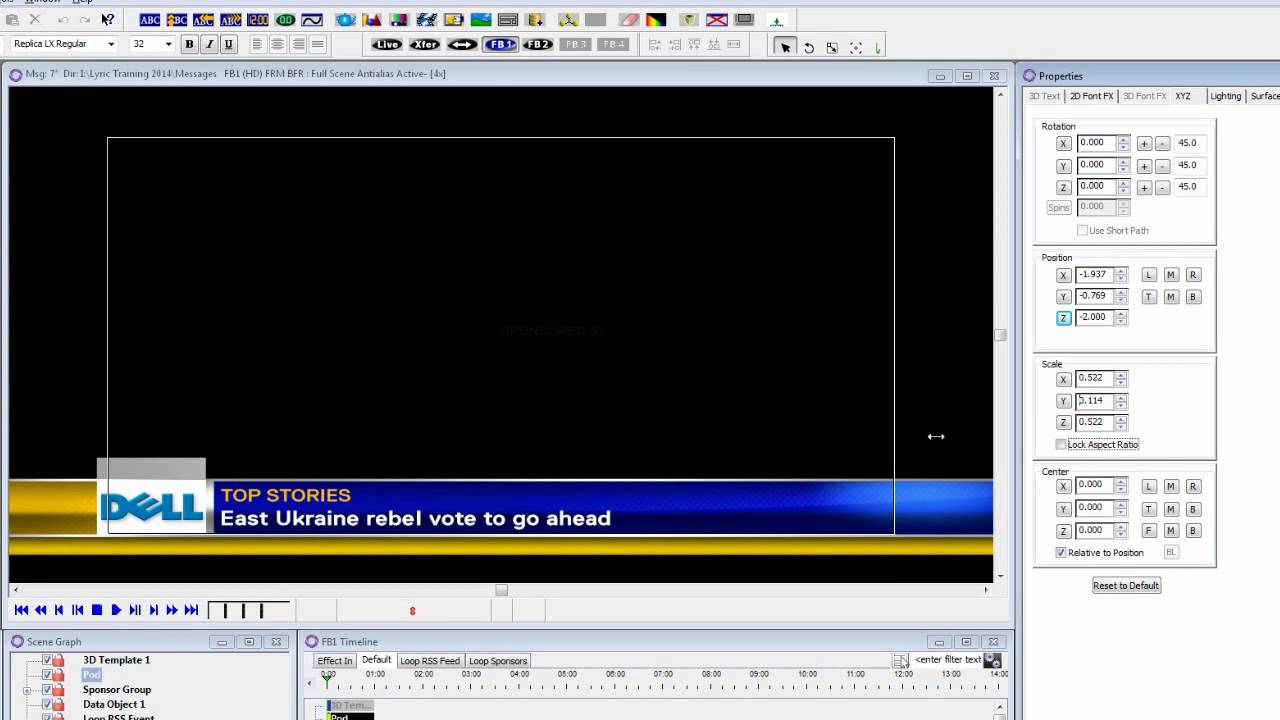Viewport: 1280px width, 720px height.
Task: Select the rotate tool icon
Action: (809, 47)
